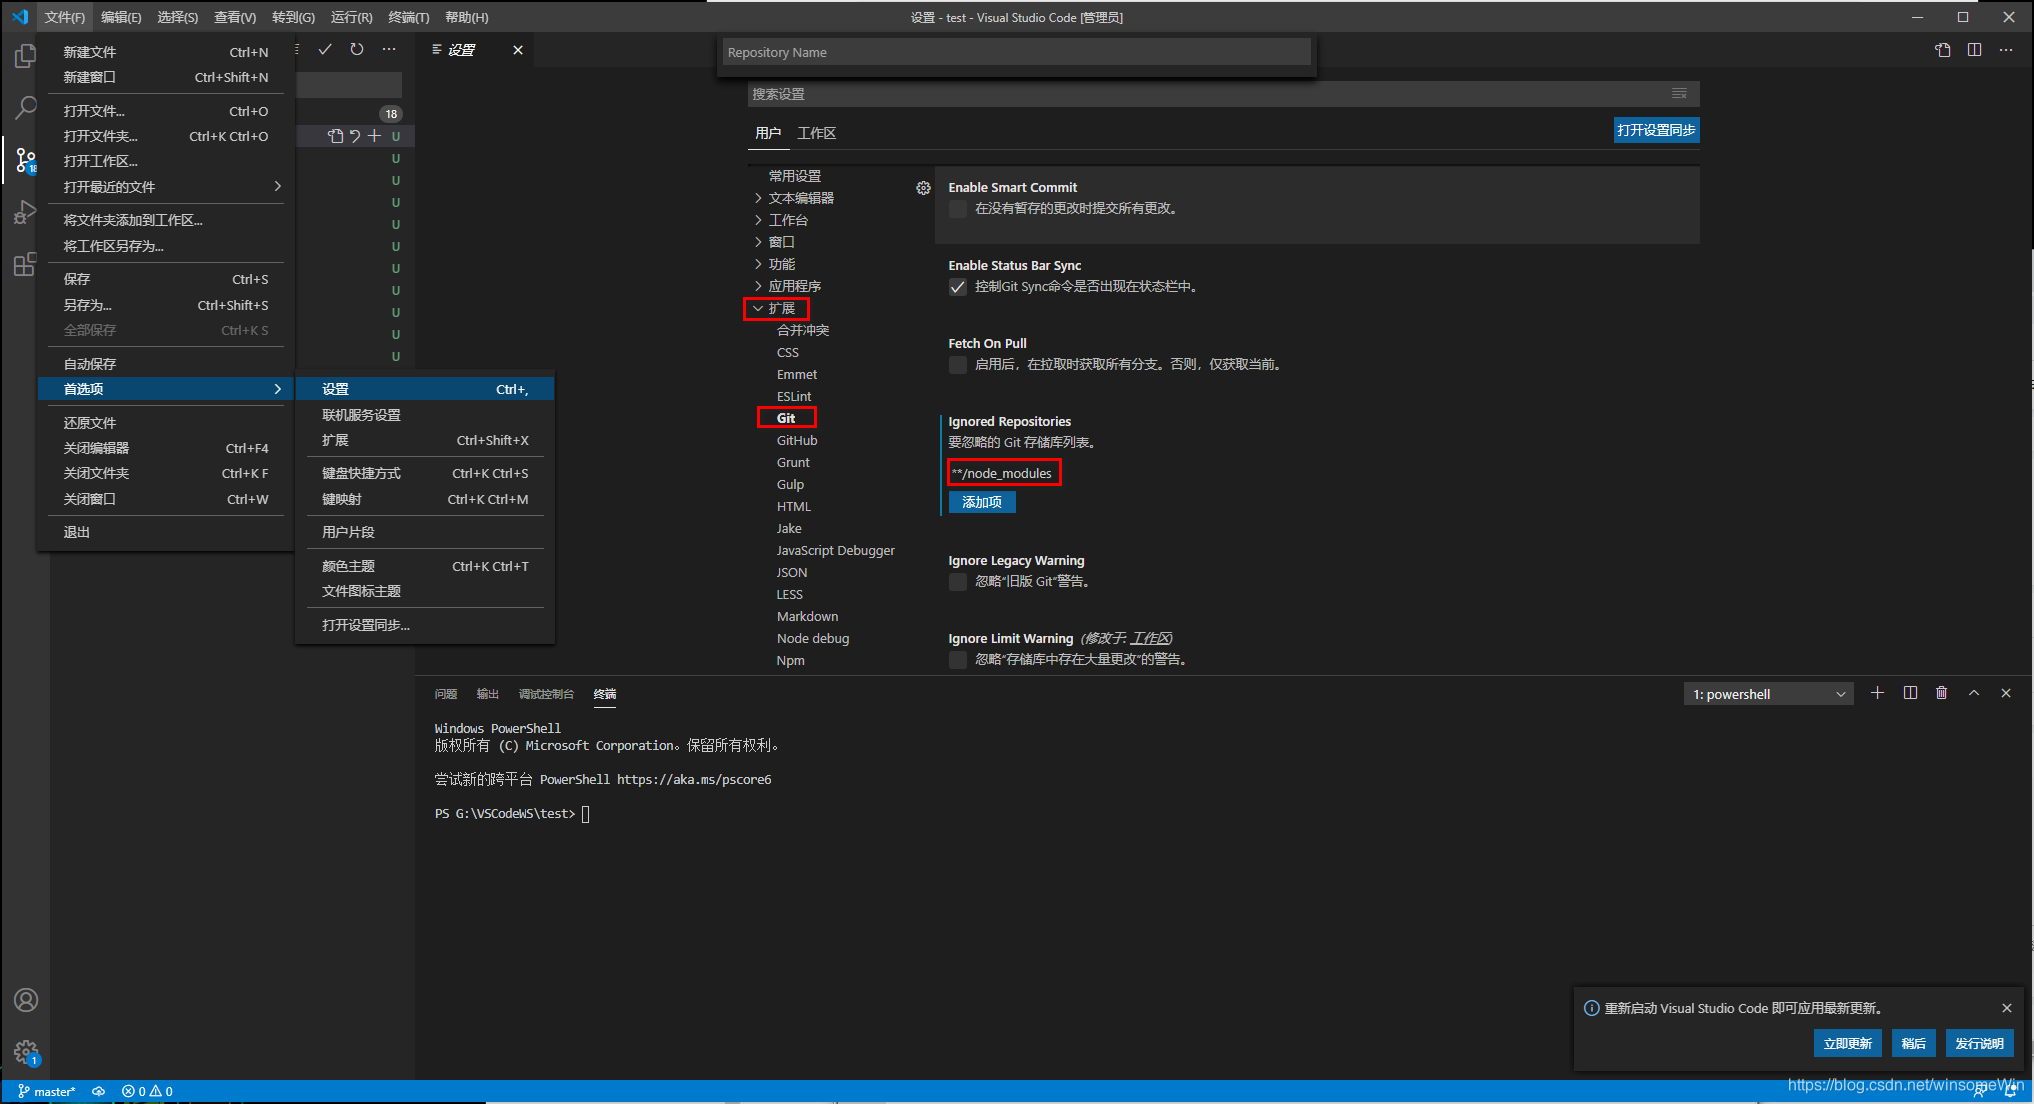2034x1104 pixels.
Task: Collapse the 扩展 settings category
Action: point(781,308)
